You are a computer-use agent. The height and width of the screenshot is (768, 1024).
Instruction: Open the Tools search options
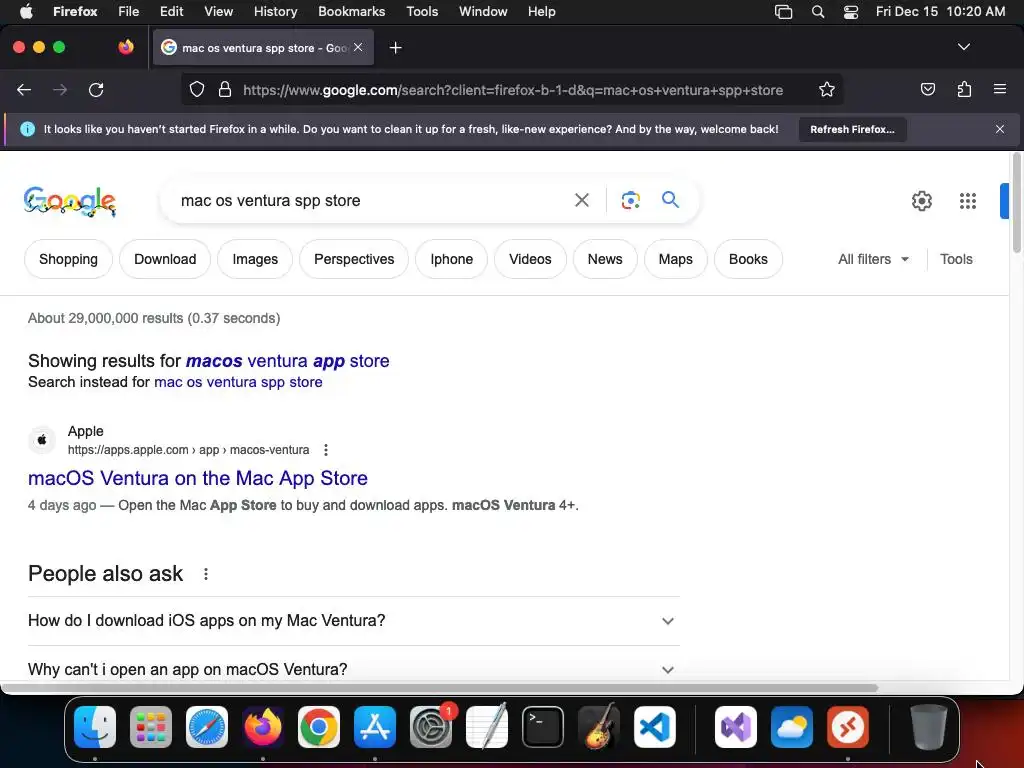point(956,259)
